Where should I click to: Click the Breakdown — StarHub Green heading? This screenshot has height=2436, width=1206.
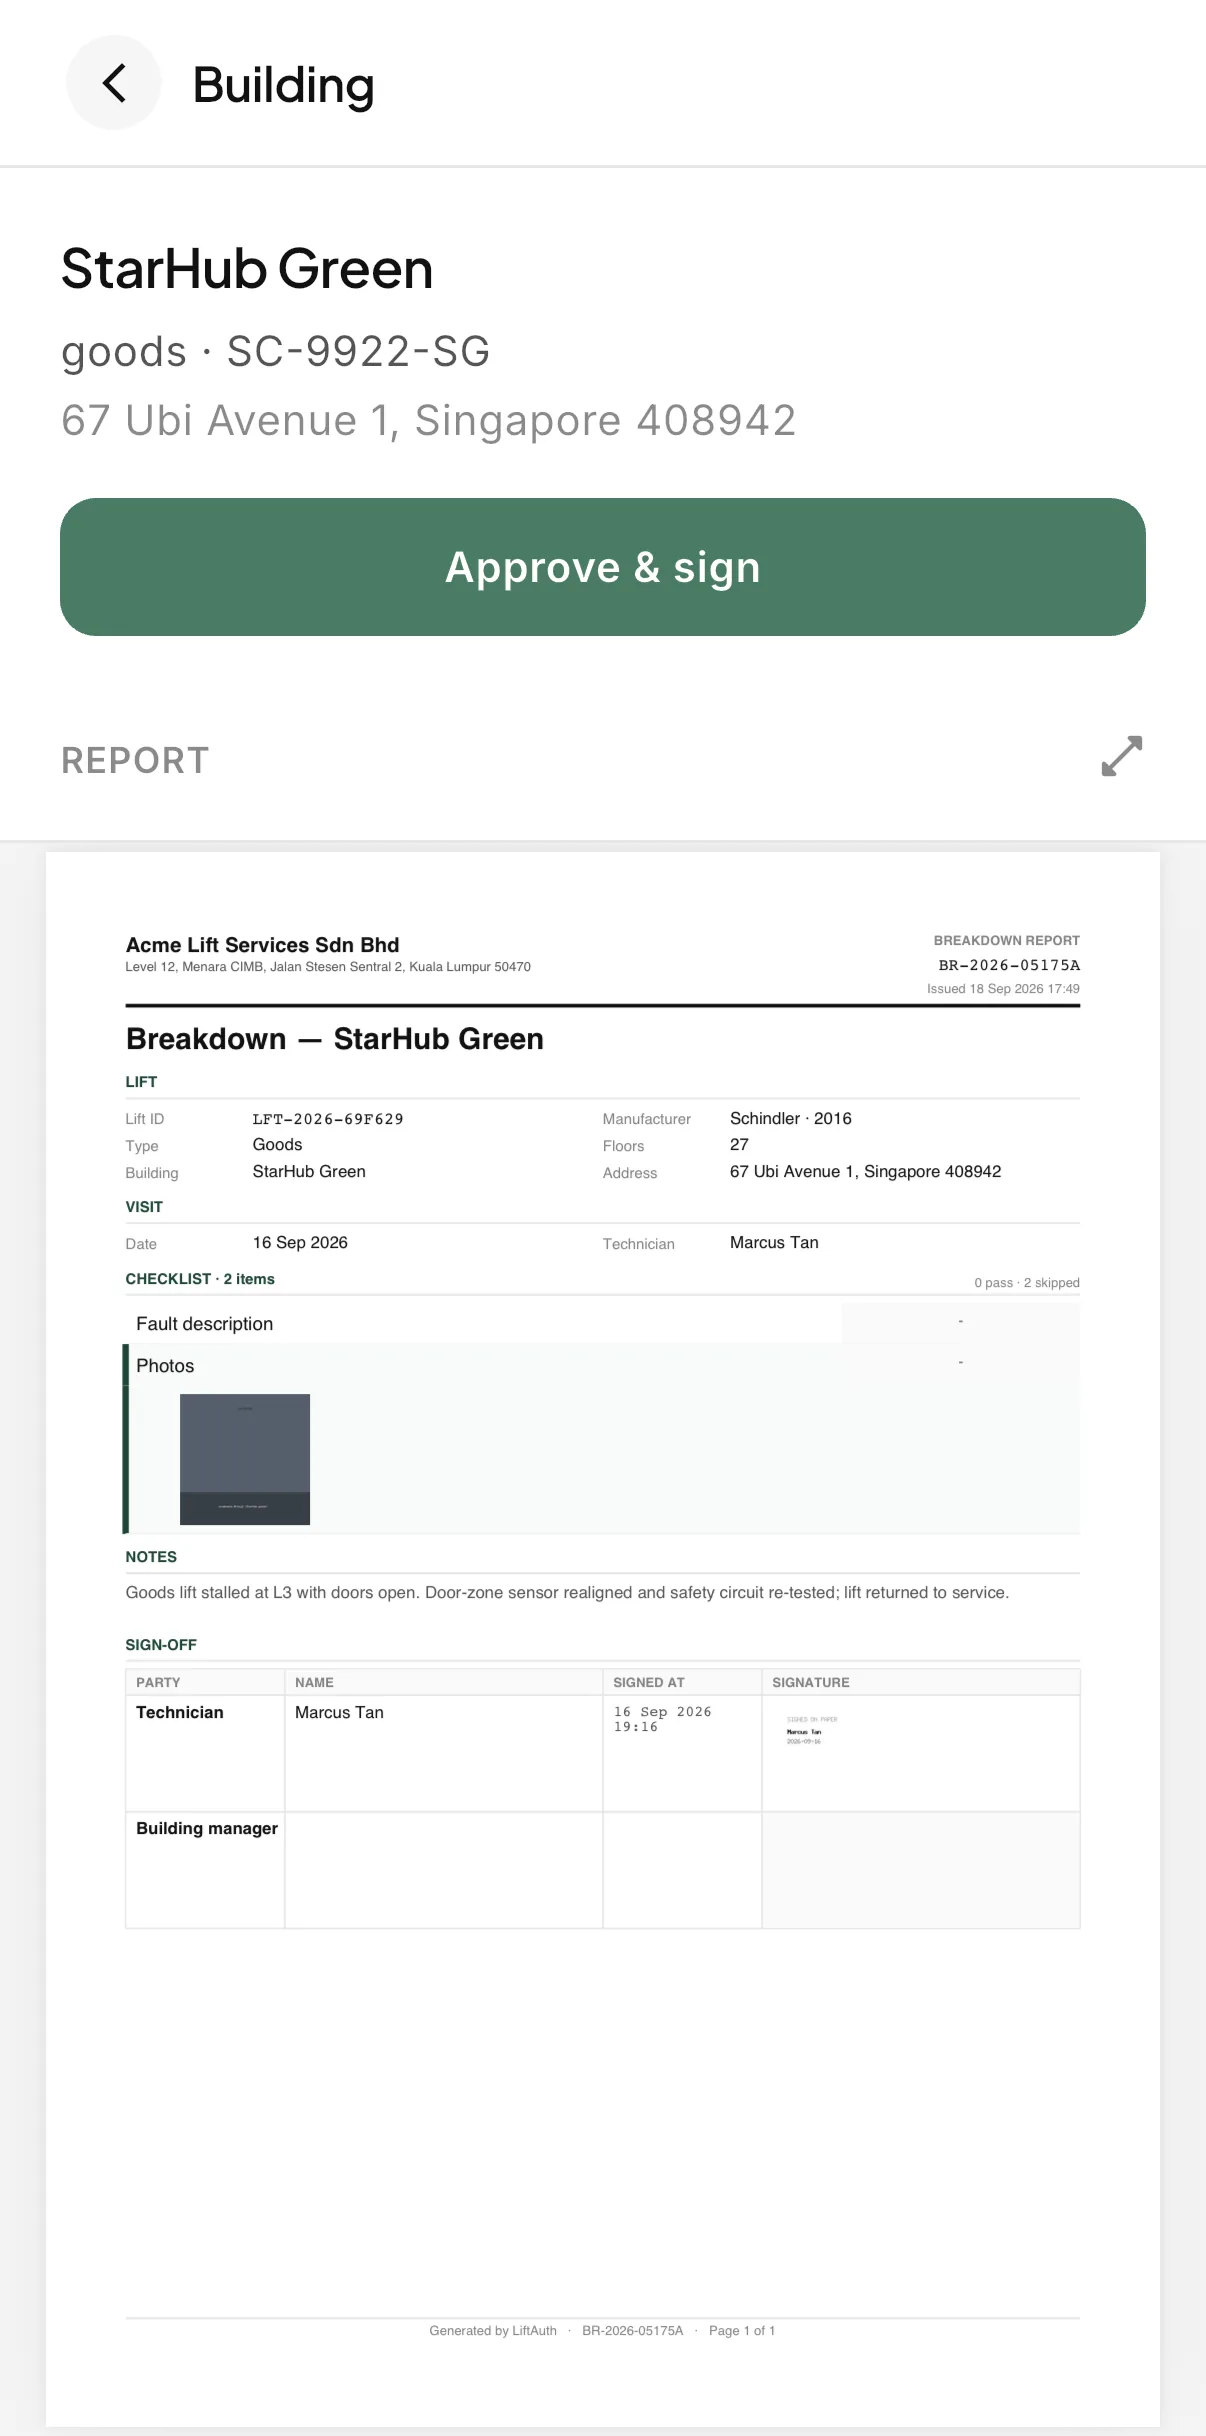pyautogui.click(x=335, y=1039)
